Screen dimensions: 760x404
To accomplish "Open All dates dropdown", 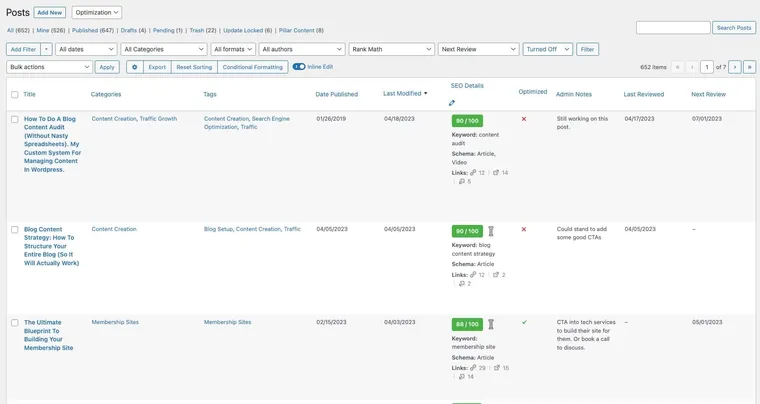I will pyautogui.click(x=86, y=49).
